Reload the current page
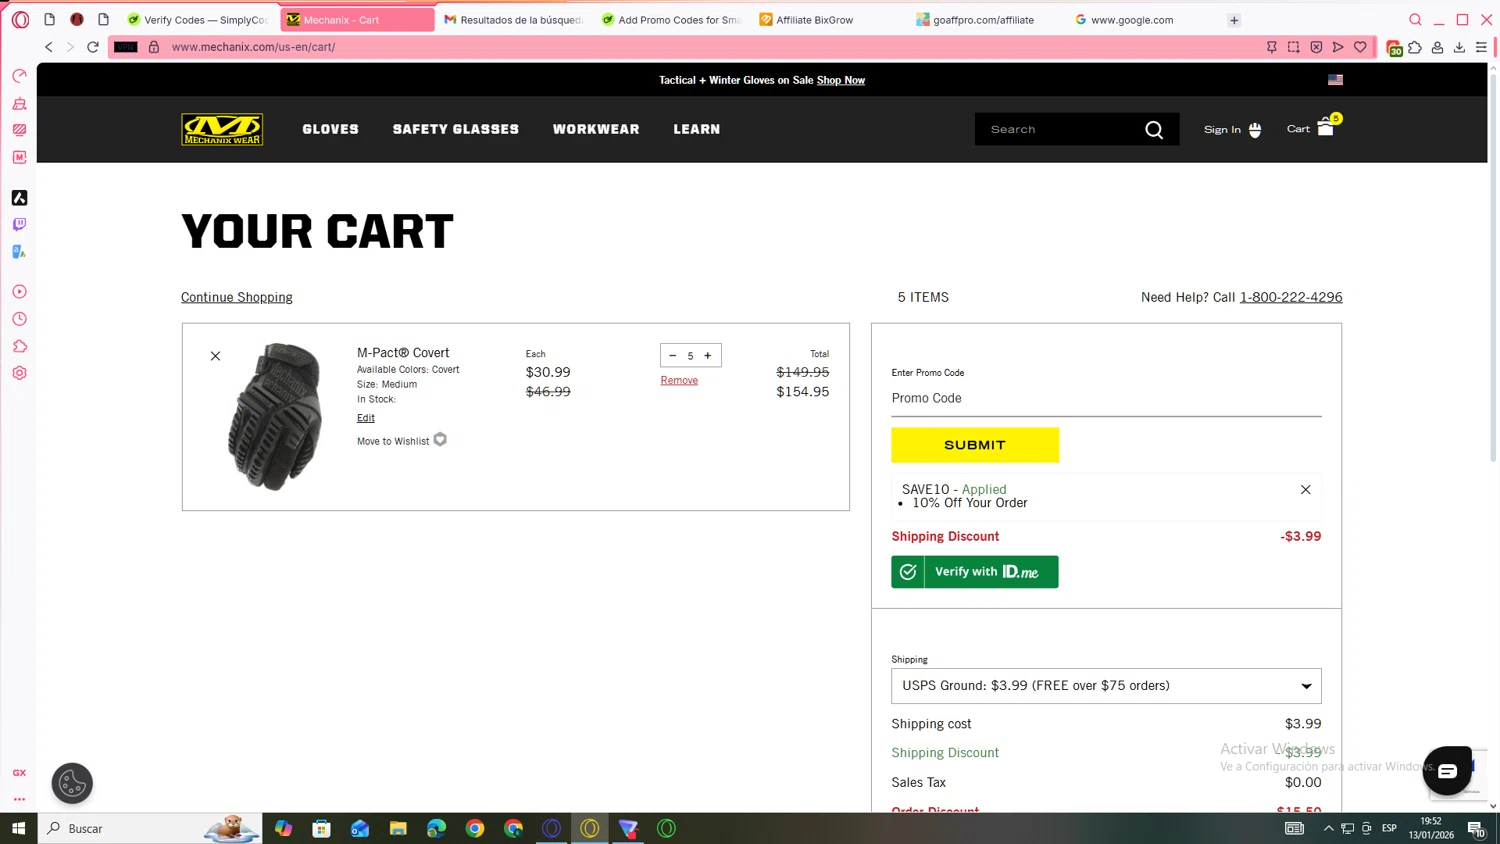The width and height of the screenshot is (1500, 844). click(93, 47)
